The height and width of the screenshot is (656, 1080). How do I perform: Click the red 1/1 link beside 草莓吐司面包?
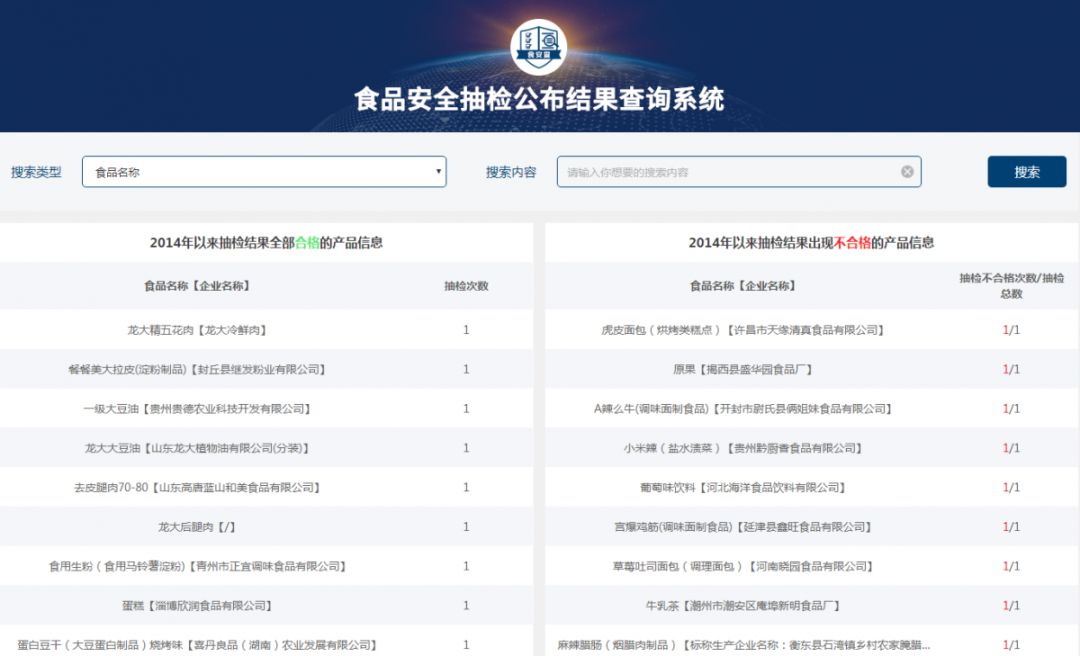point(1010,565)
